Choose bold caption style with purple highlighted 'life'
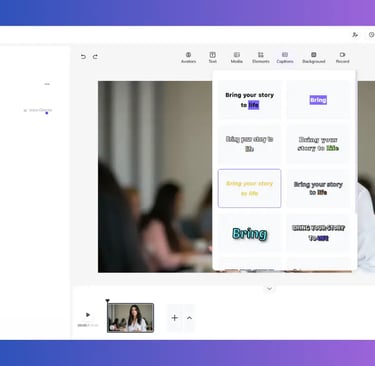Viewport: 375px width, 366px height. 249,100
